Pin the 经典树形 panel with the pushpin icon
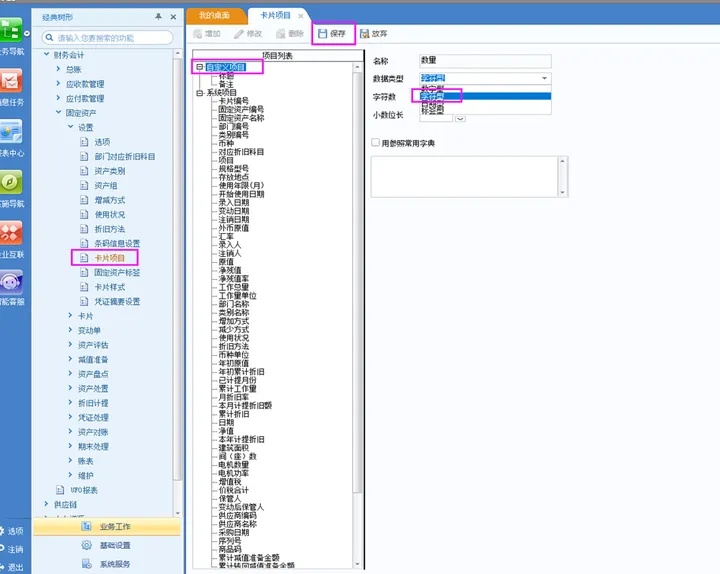This screenshot has width=720, height=574. (x=159, y=17)
